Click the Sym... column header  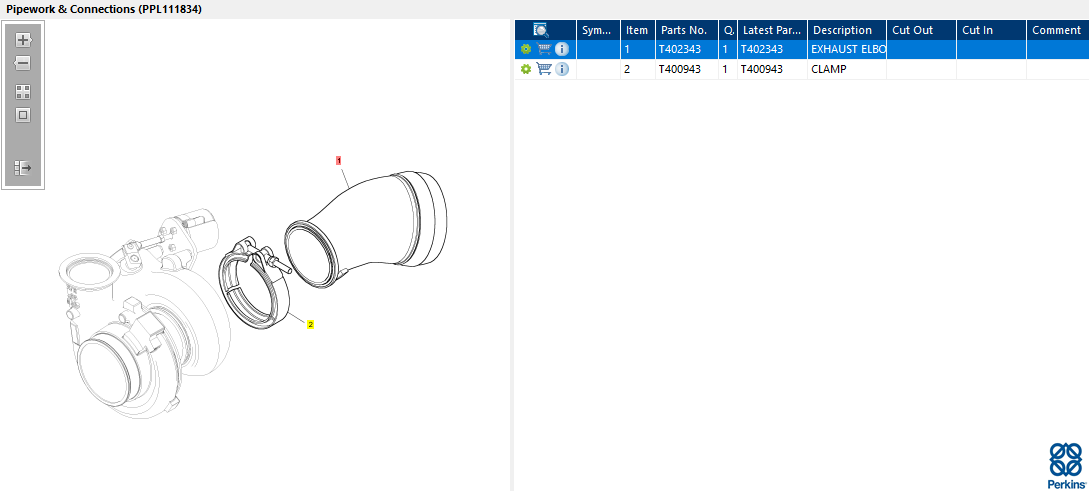coord(599,30)
